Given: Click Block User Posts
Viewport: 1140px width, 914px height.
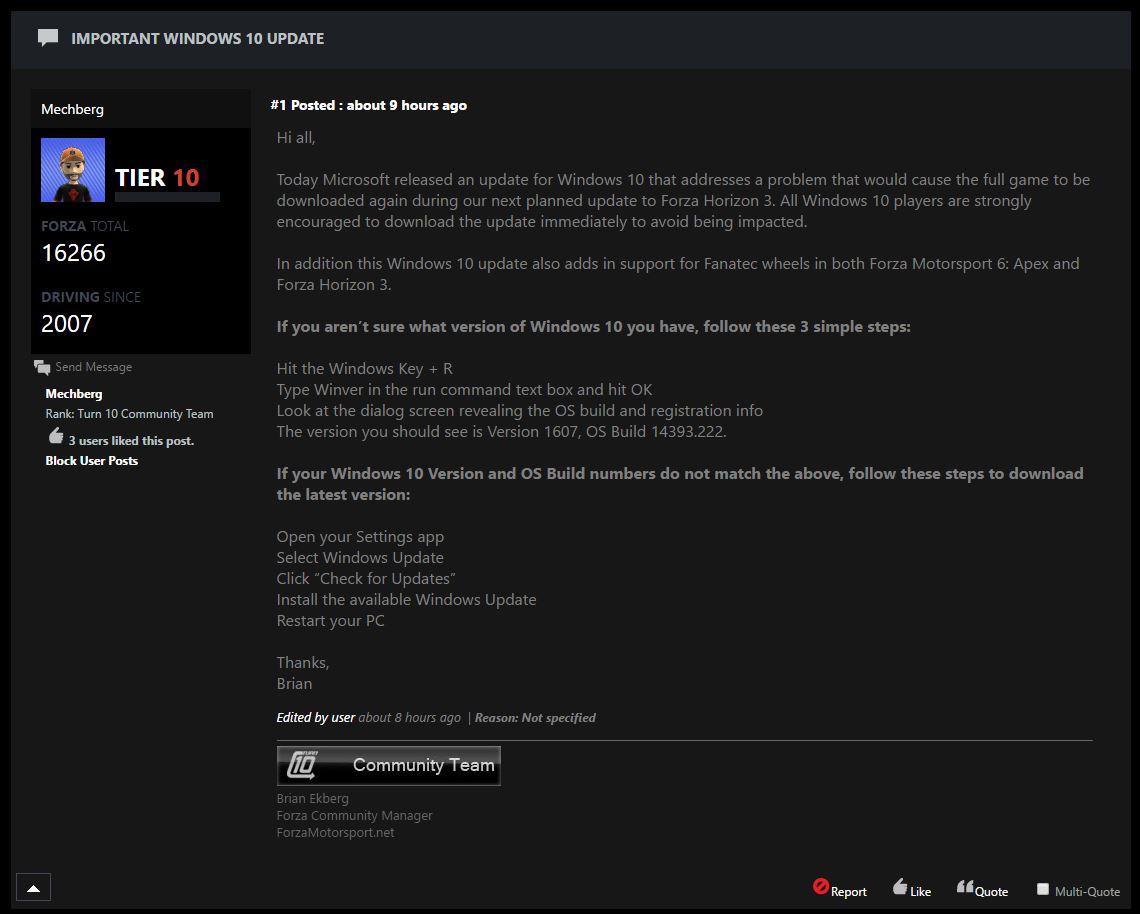Looking at the screenshot, I should pyautogui.click(x=92, y=460).
